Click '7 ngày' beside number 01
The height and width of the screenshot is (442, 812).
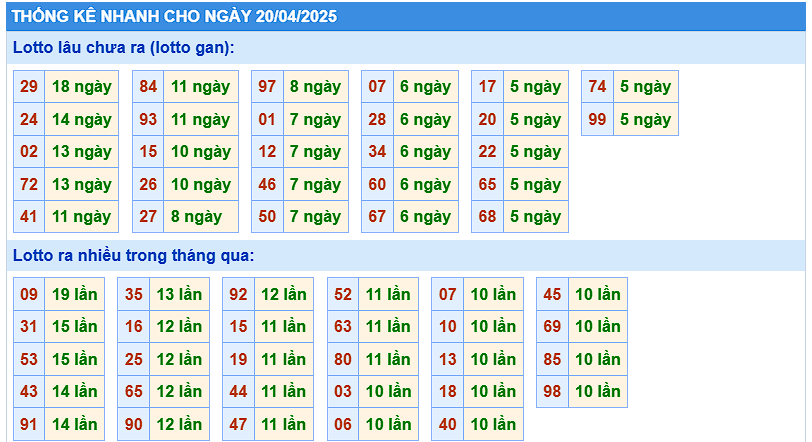pyautogui.click(x=316, y=120)
